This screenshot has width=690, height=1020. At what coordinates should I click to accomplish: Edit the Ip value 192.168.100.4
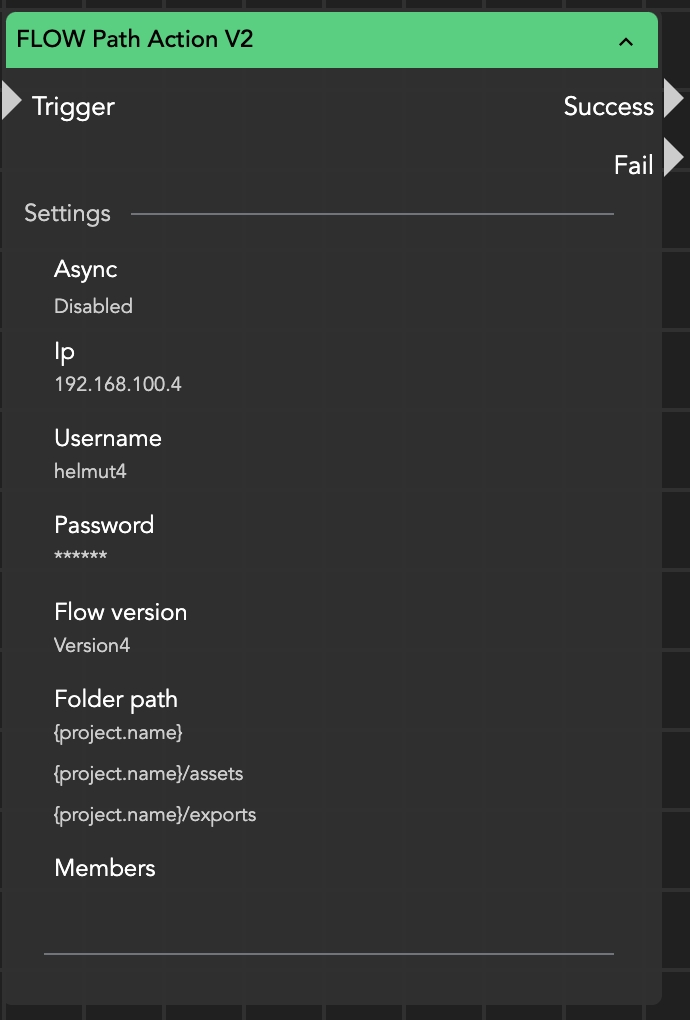[x=118, y=384]
